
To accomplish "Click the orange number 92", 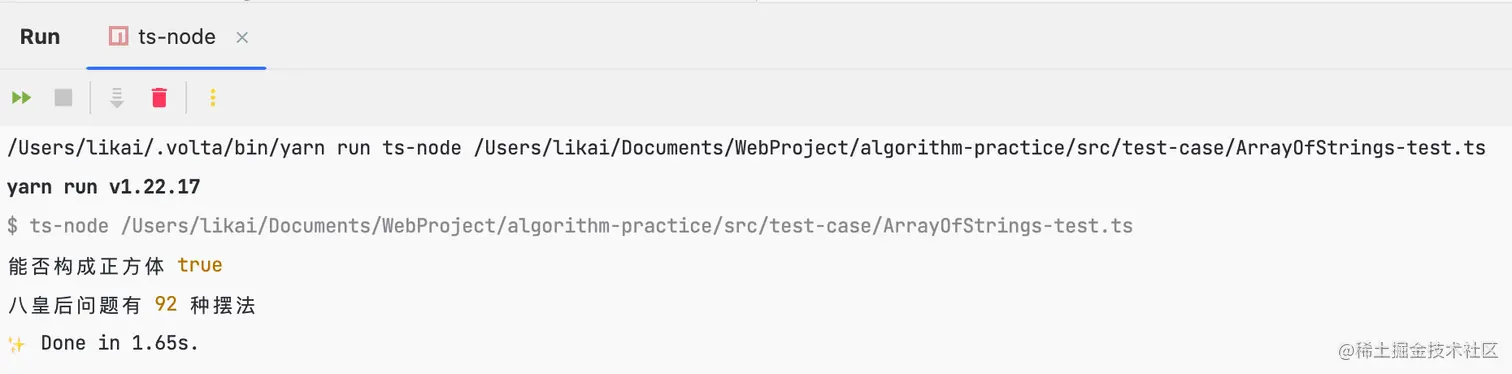I will pos(166,305).
